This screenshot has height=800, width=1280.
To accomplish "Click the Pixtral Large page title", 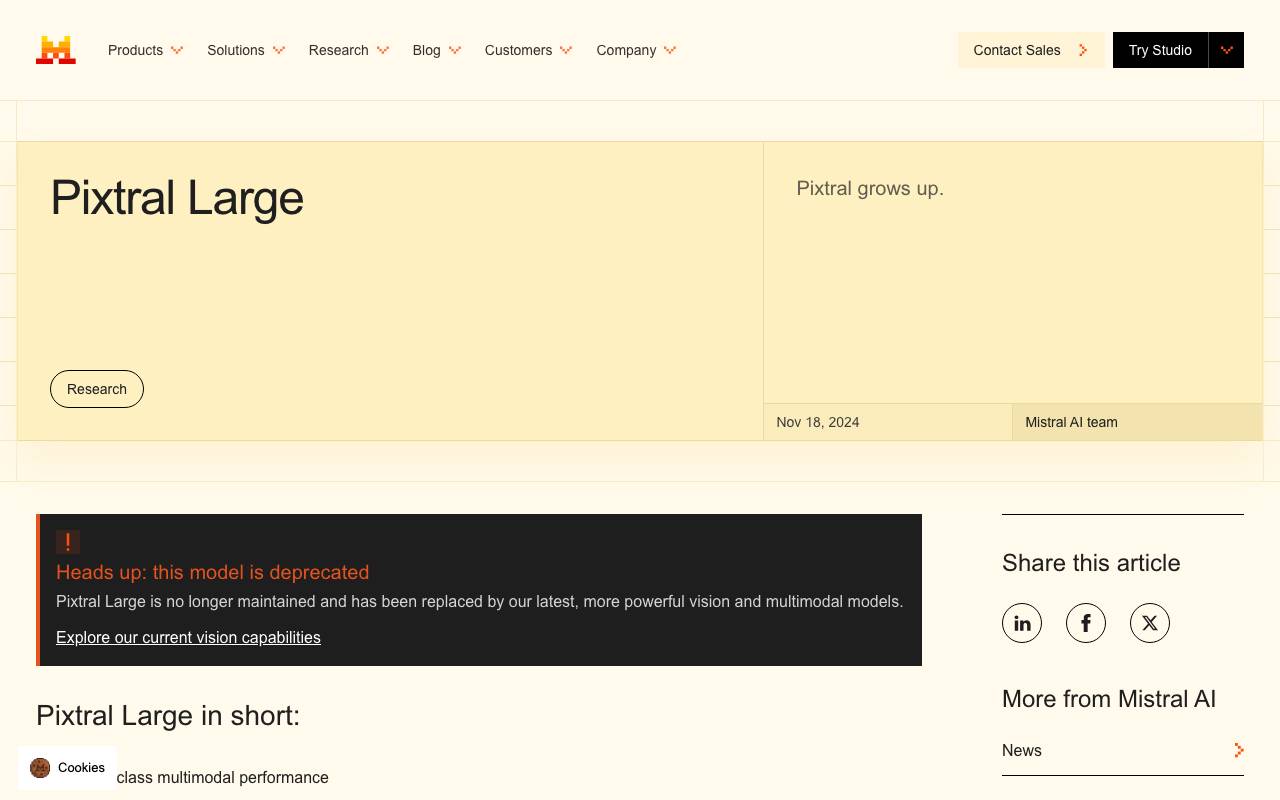I will click(x=177, y=198).
